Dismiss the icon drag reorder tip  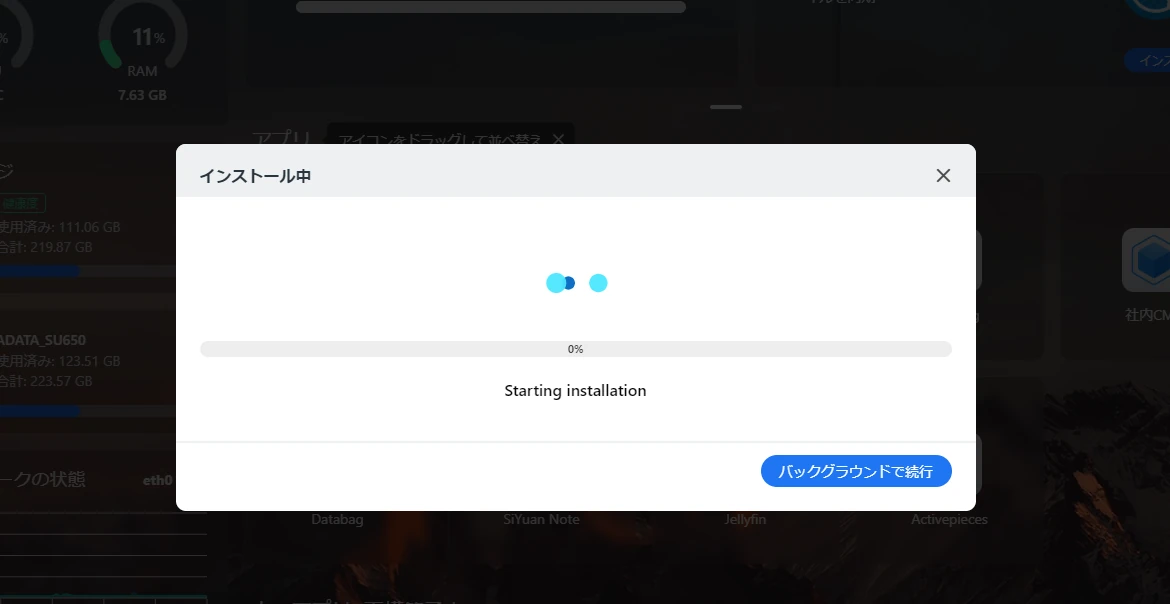(558, 139)
